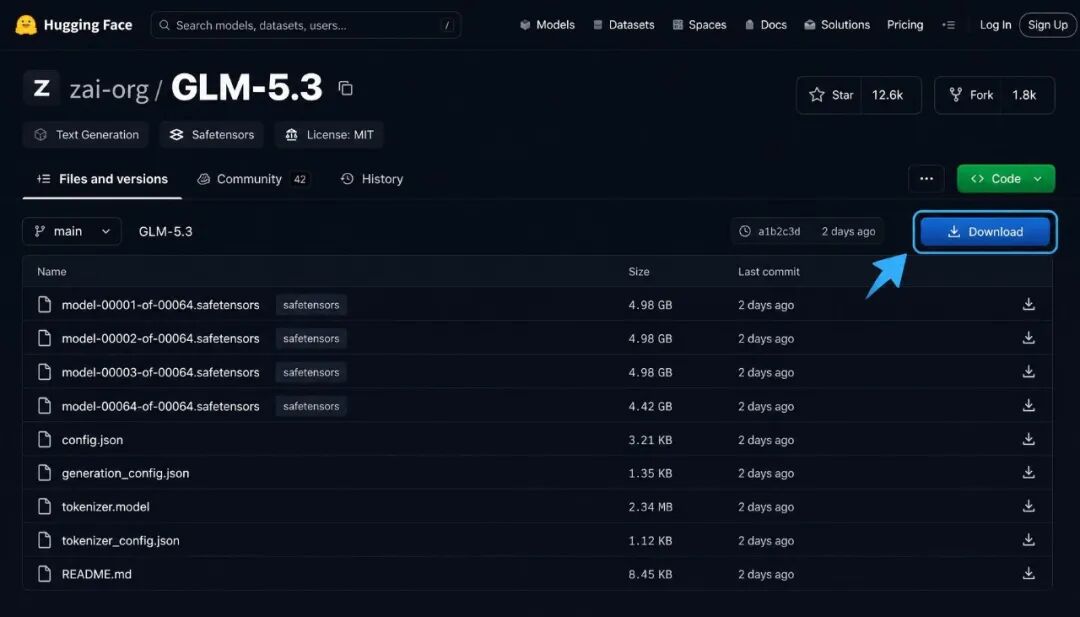Open the more navigation menu icon

[948, 25]
